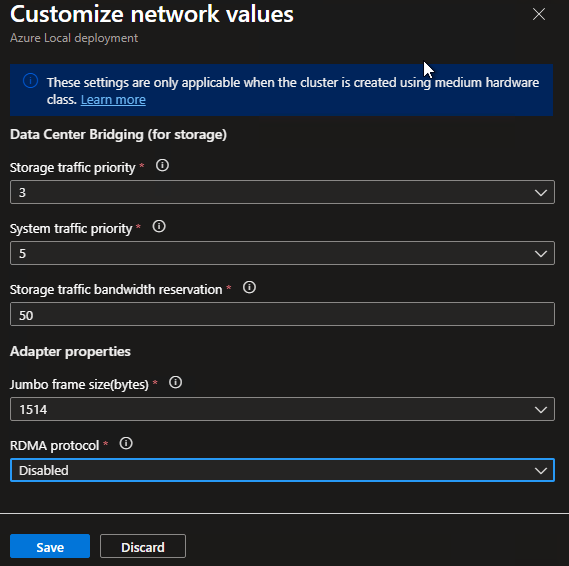Screen dimensions: 569x566
Task: Follow the Learn more link
Action: (113, 99)
